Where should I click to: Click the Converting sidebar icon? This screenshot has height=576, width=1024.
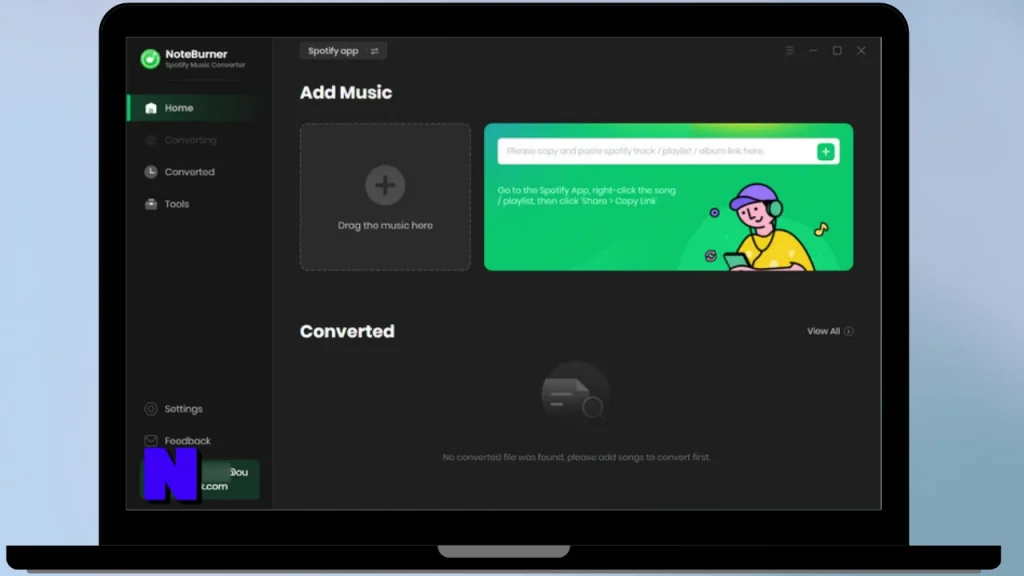151,140
